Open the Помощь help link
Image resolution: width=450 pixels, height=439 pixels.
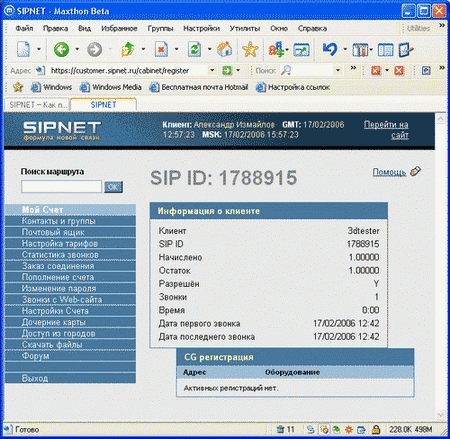click(x=389, y=172)
